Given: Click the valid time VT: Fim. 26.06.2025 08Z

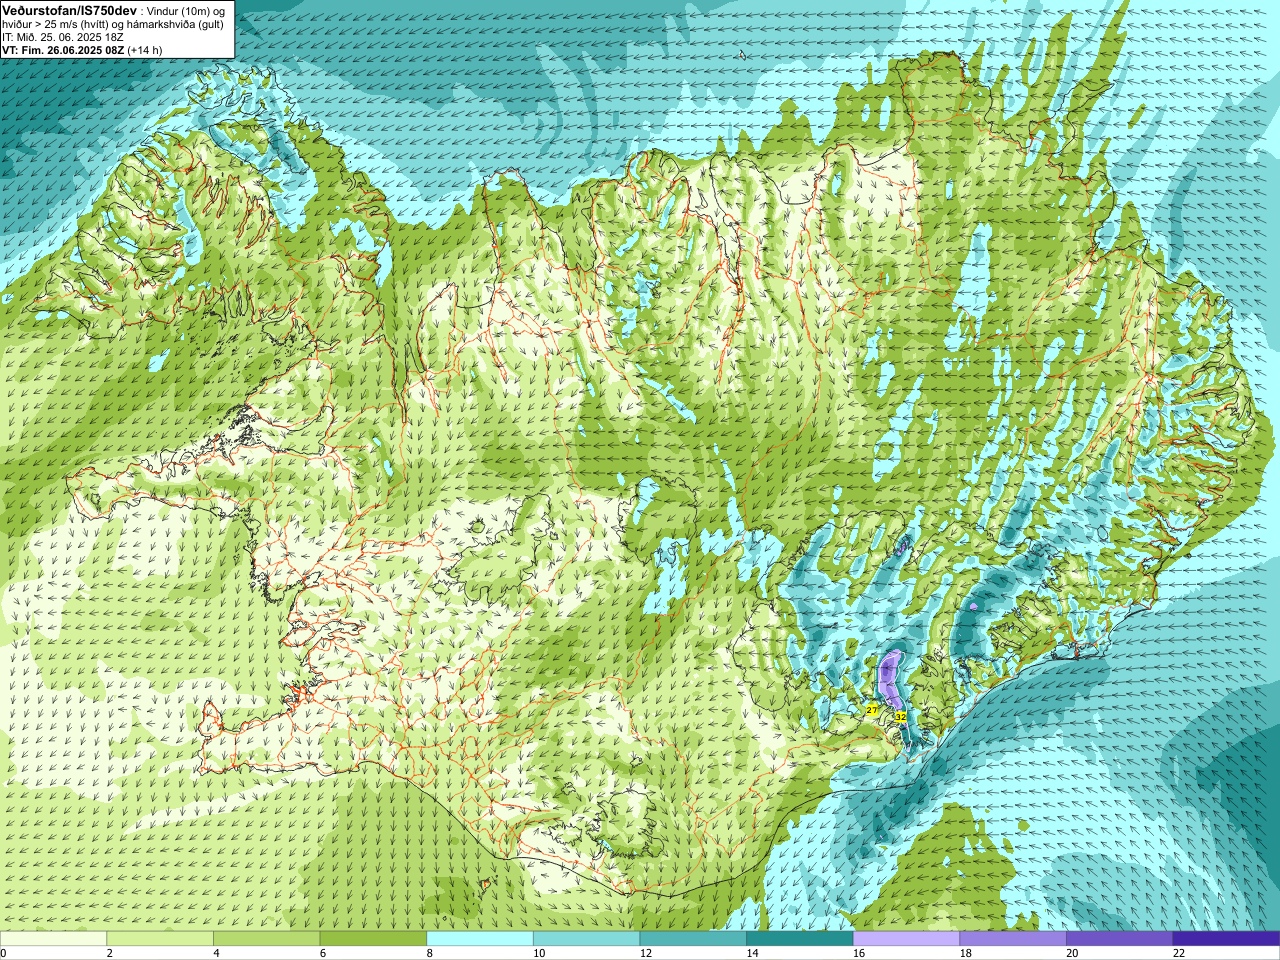Looking at the screenshot, I should [63, 50].
